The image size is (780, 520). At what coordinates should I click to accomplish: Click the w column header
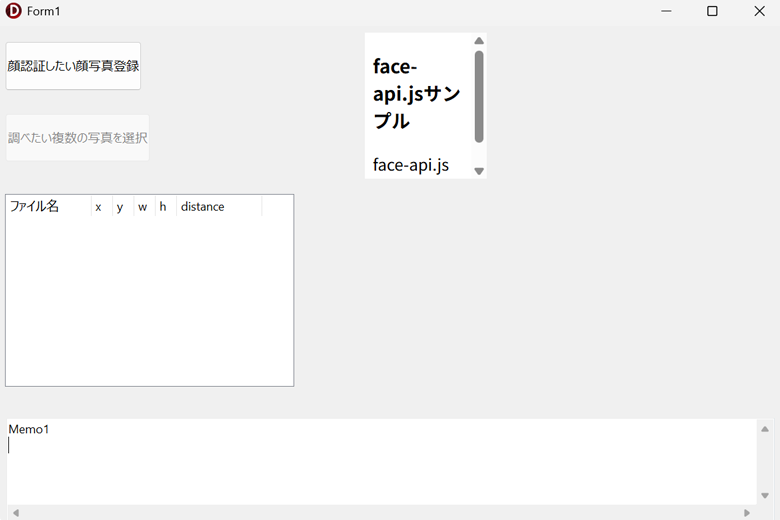(x=143, y=207)
